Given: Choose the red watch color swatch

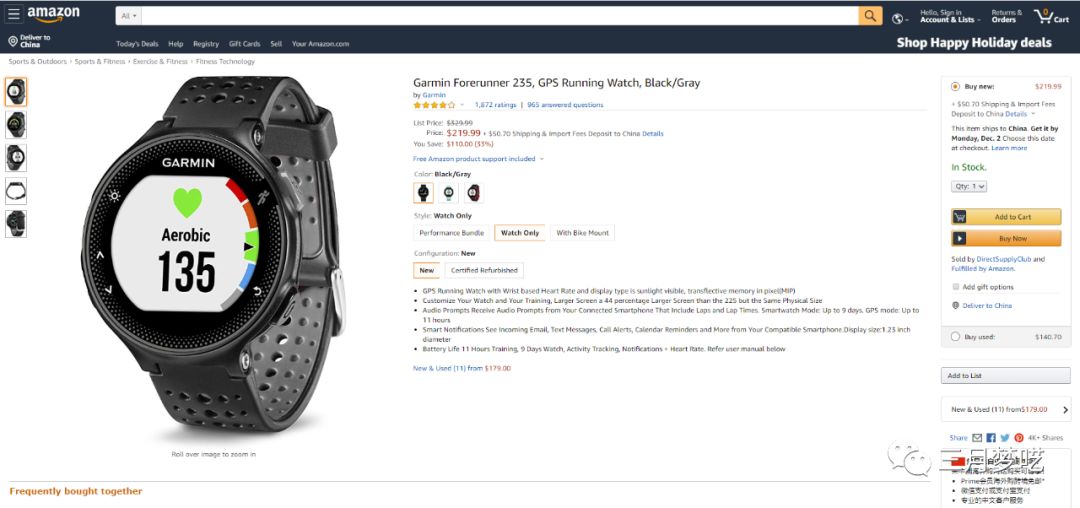Looking at the screenshot, I should click(473, 193).
